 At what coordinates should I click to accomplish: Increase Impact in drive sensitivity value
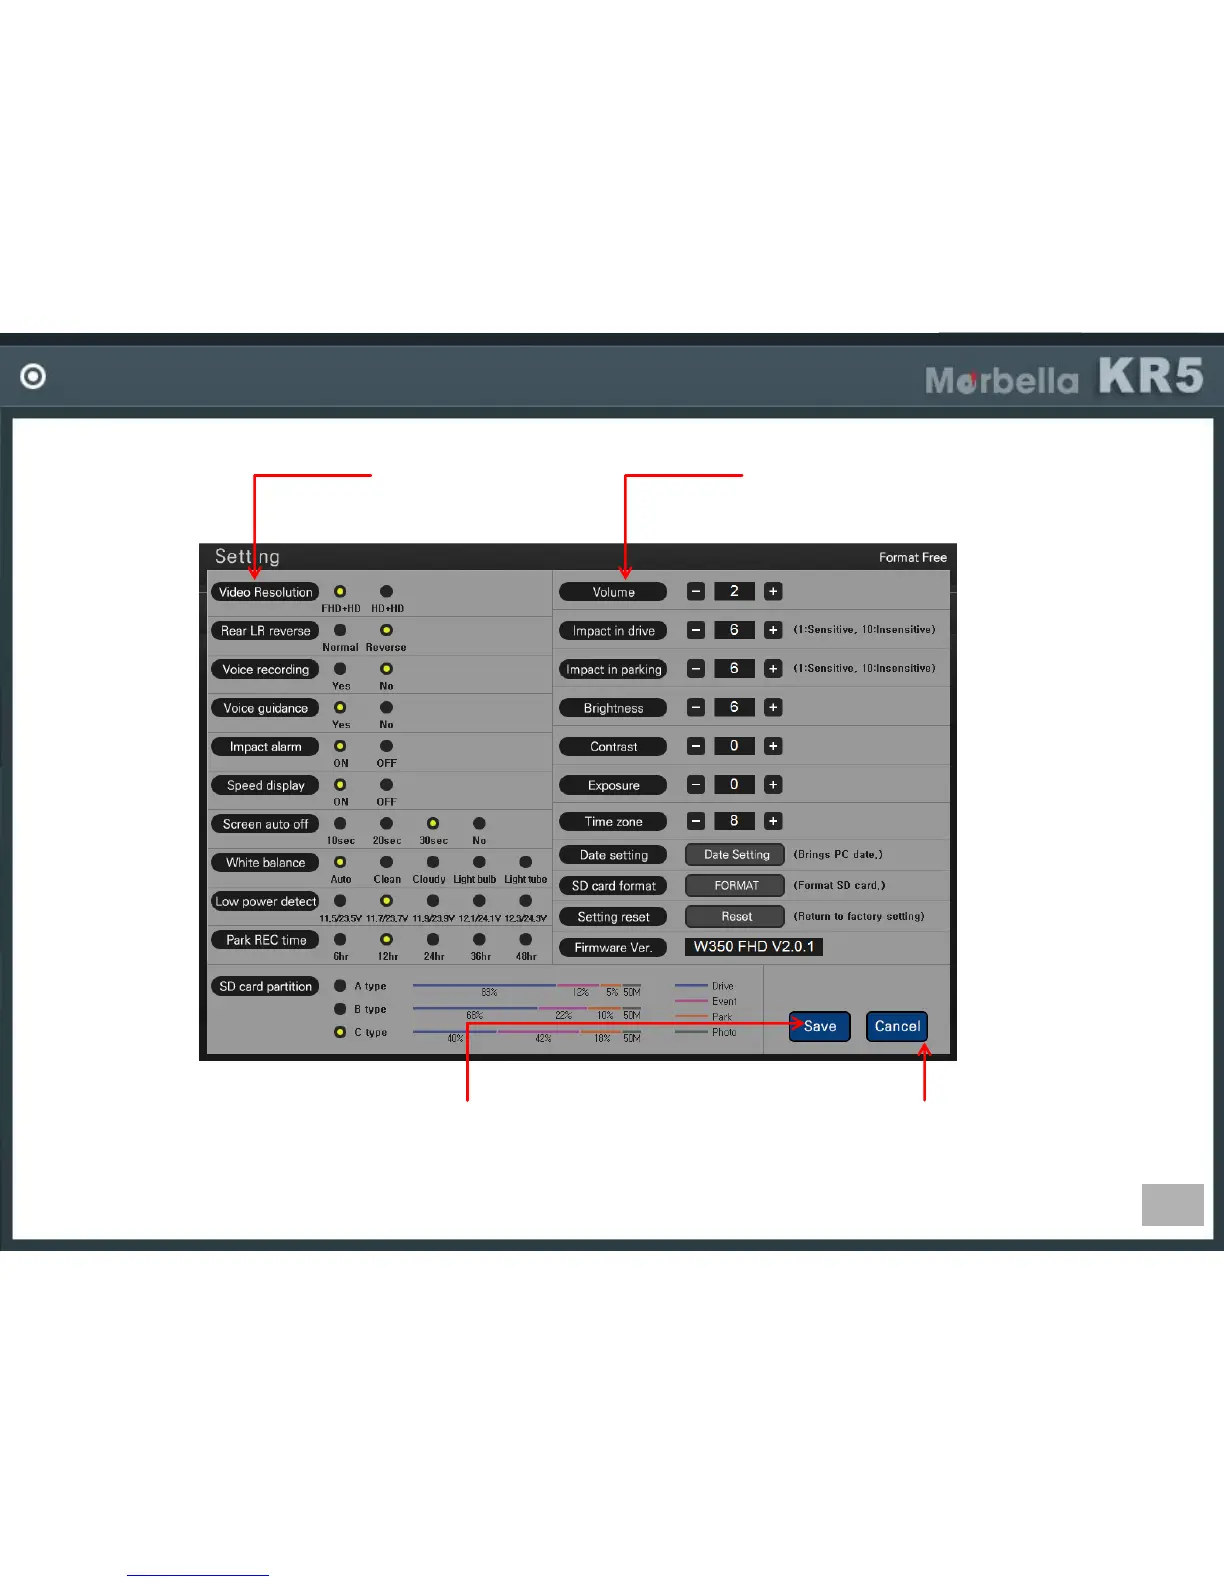pyautogui.click(x=773, y=630)
